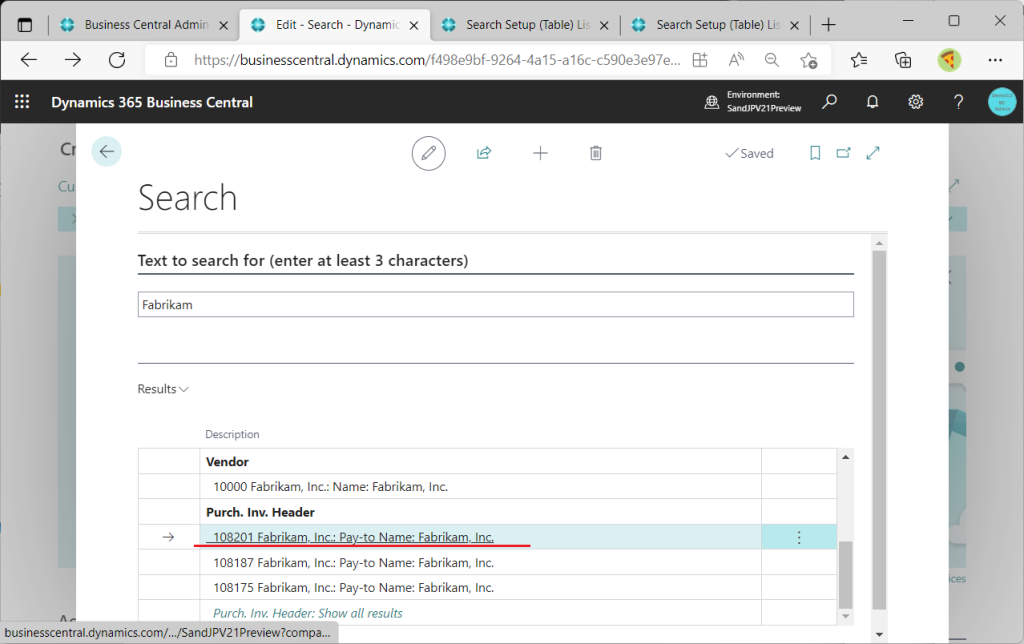Activate the Read aloud icon

[736, 60]
